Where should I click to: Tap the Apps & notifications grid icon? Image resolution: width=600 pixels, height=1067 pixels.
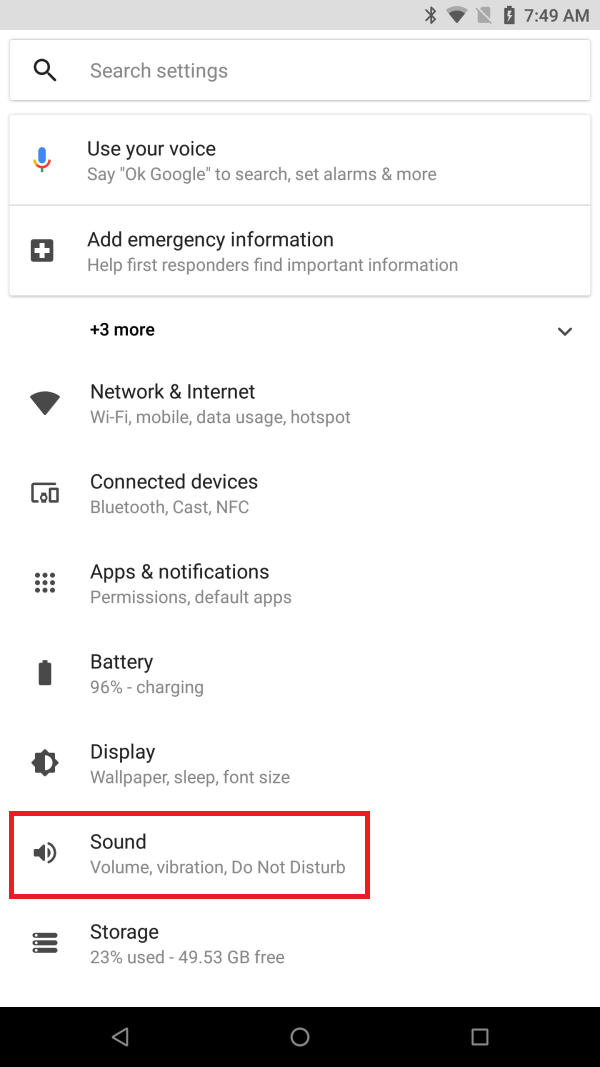point(45,582)
